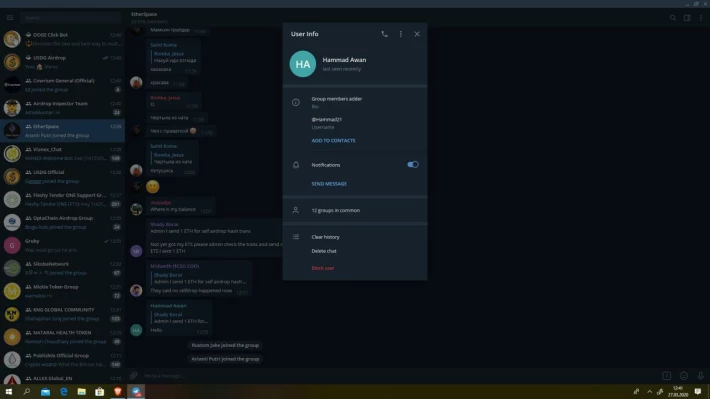
Task: Click the Telegram icon on the taskbar
Action: pyautogui.click(x=136, y=392)
